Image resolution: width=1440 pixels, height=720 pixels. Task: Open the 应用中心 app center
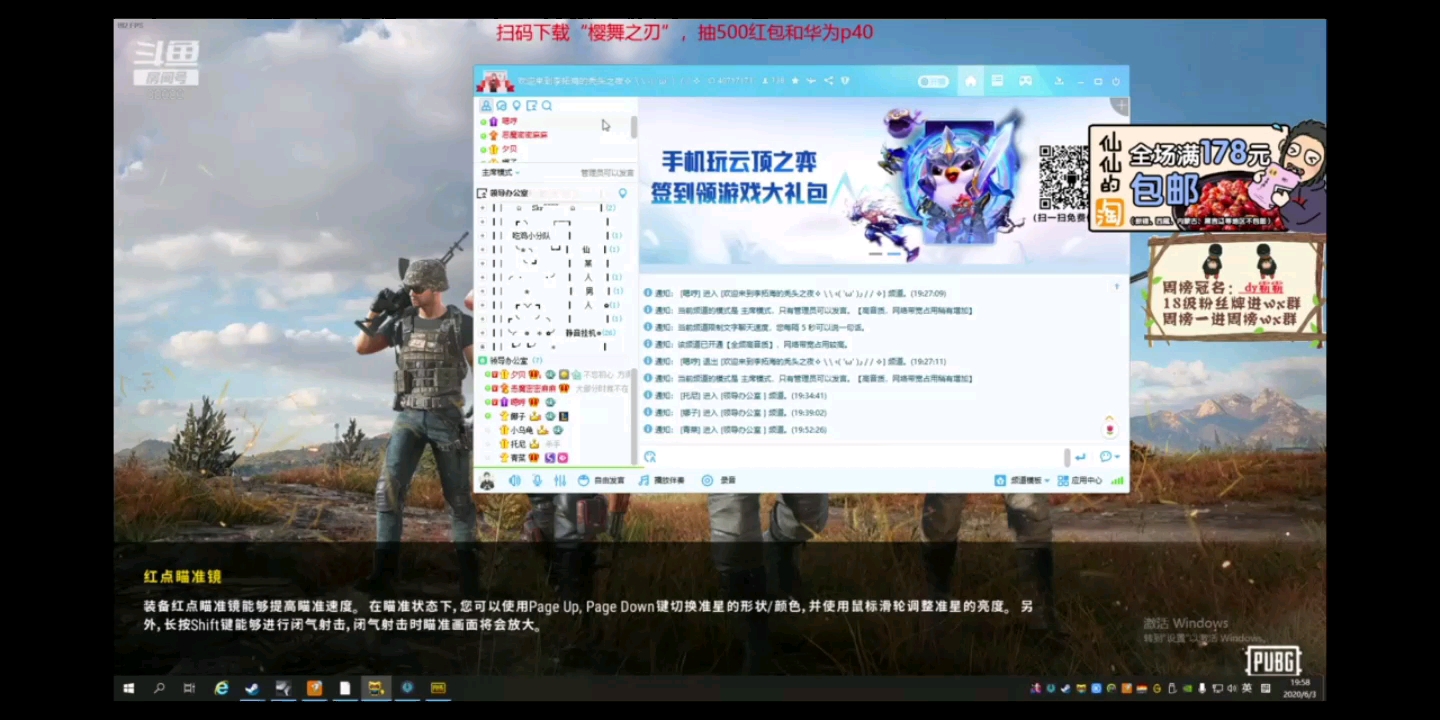[x=1079, y=480]
